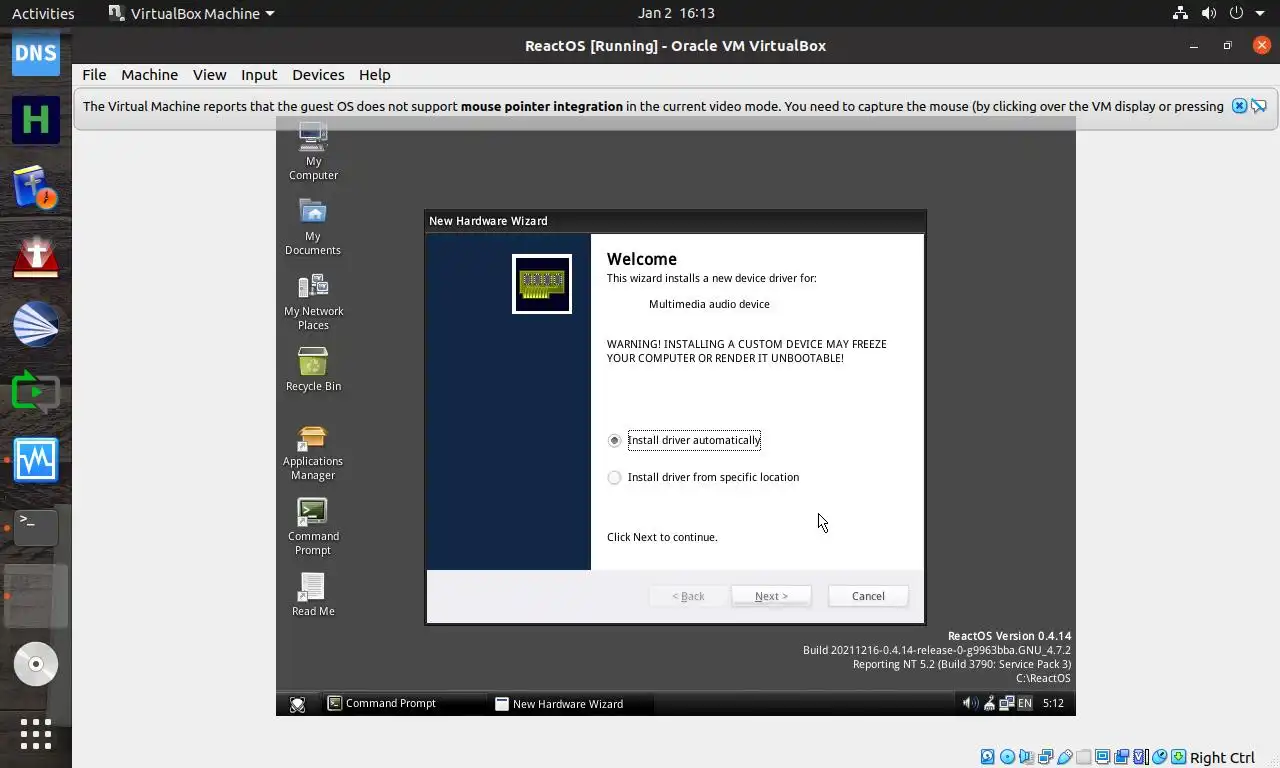
Task: Click the VirtualBox audio status icon
Action: pos(1026,757)
